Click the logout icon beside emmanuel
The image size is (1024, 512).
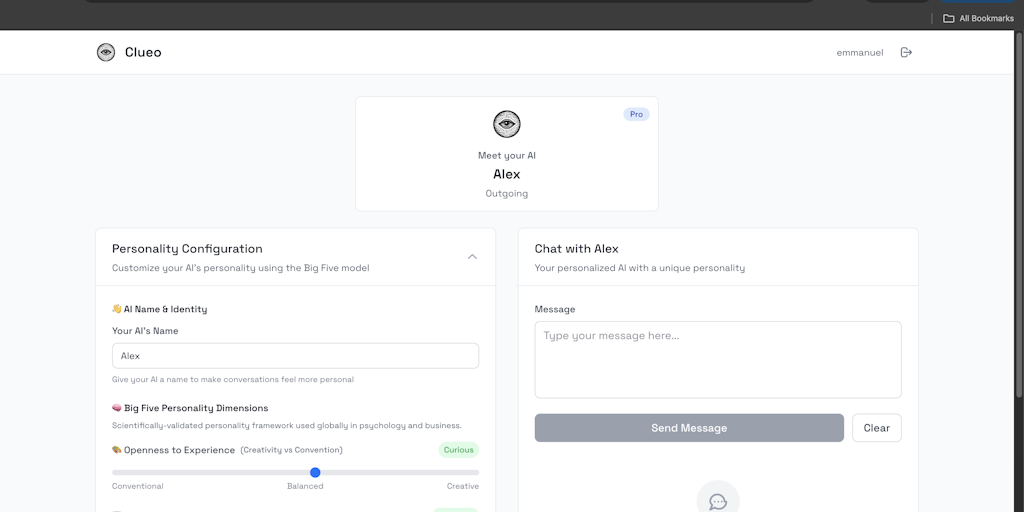coord(906,52)
